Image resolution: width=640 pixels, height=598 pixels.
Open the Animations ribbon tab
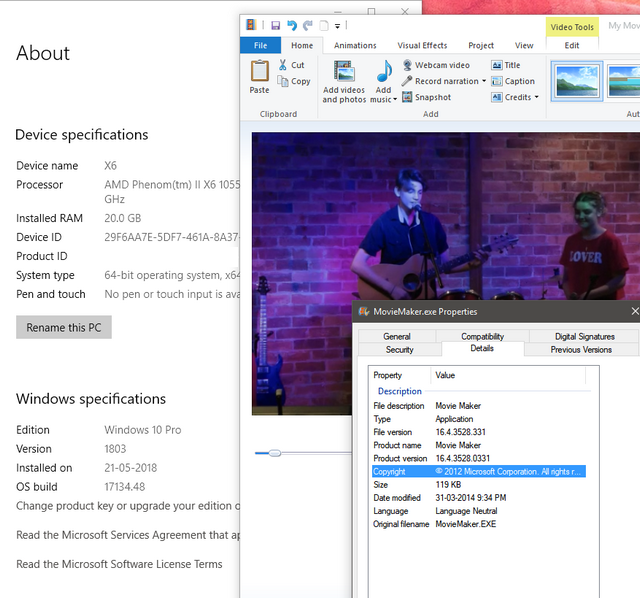pos(355,45)
